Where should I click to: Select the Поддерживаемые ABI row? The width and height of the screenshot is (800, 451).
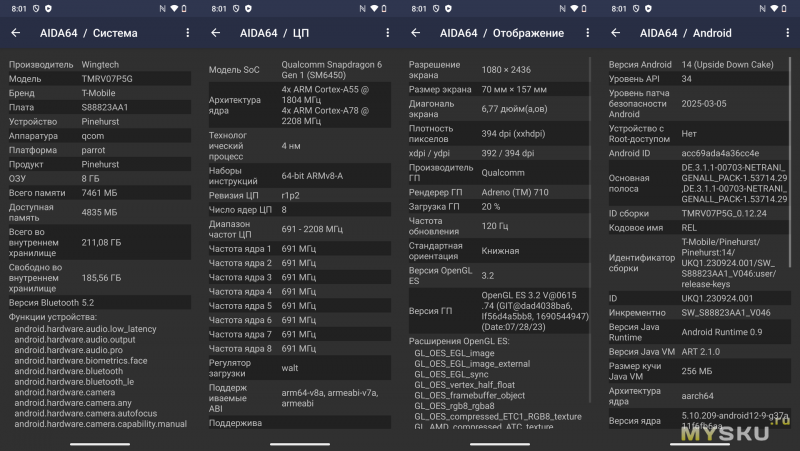[x=299, y=398]
